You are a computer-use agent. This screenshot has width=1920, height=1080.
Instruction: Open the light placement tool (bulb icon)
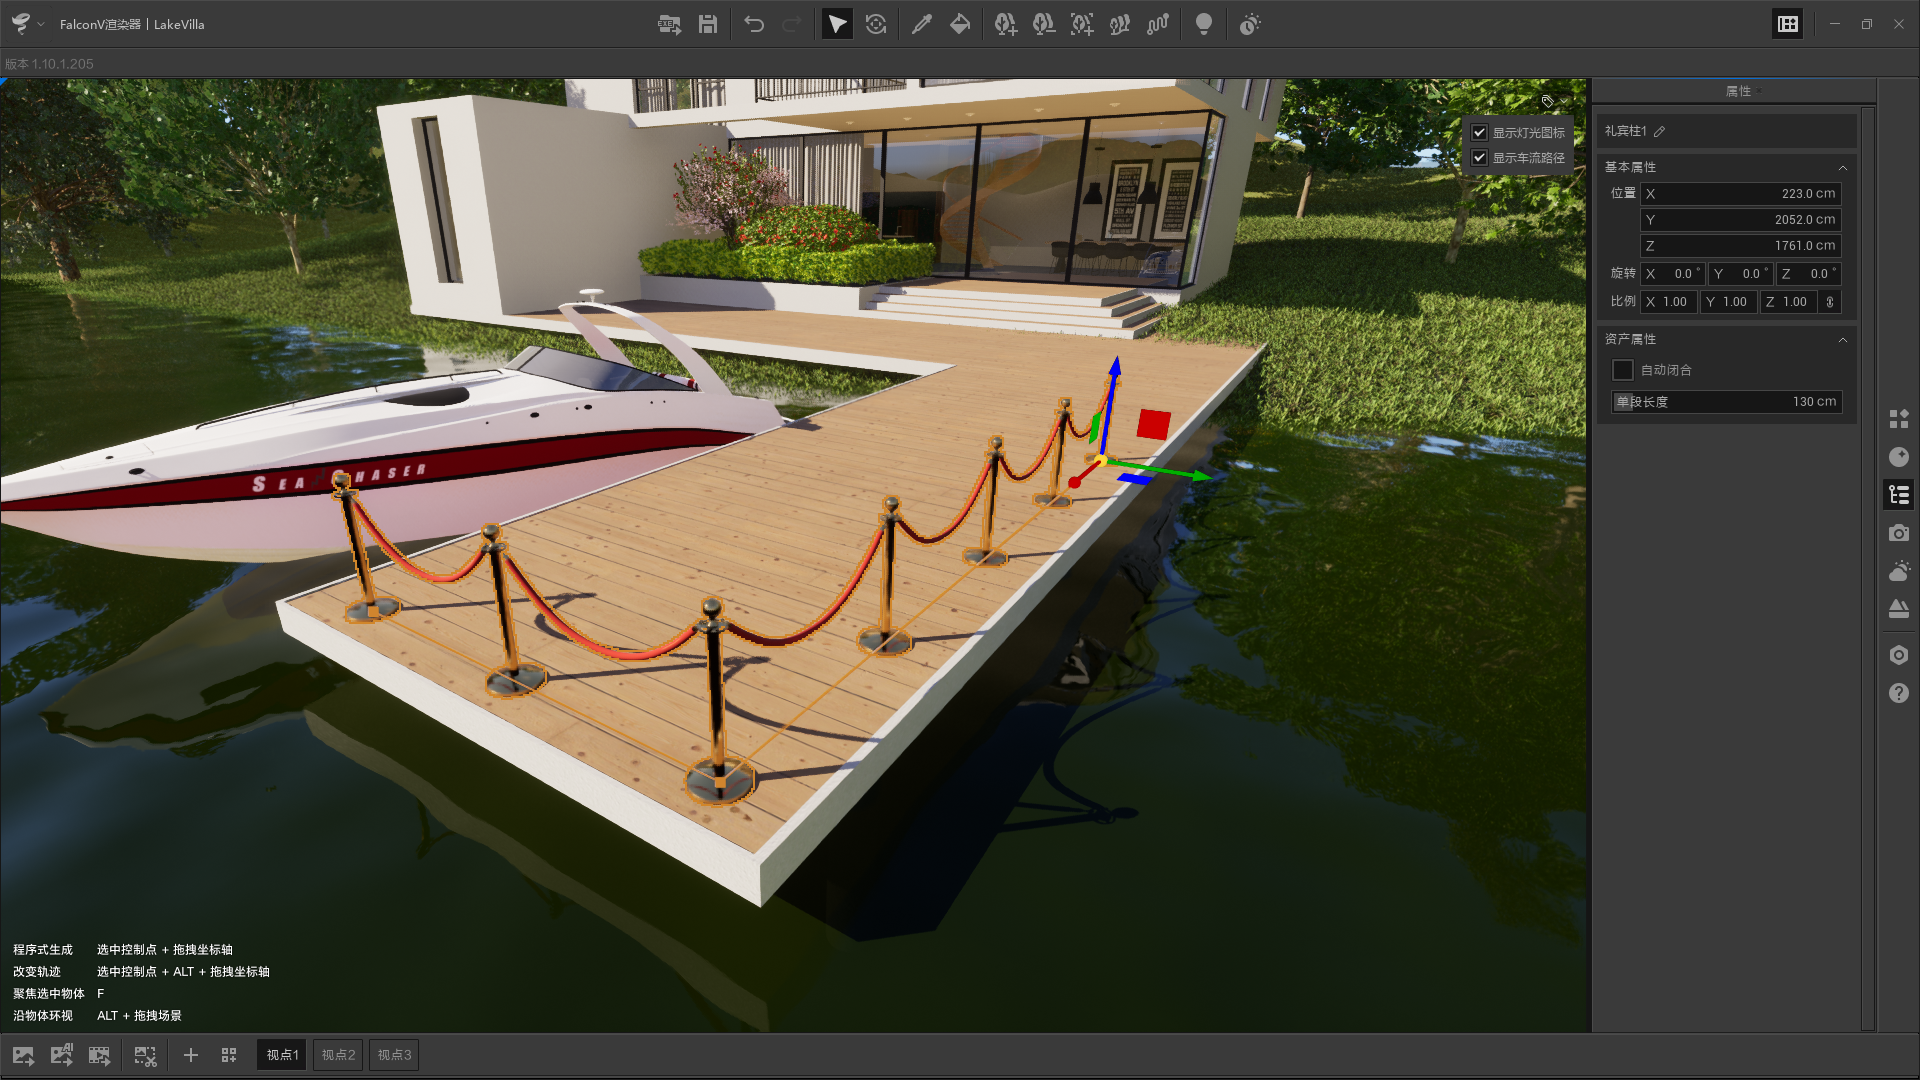[1204, 23]
